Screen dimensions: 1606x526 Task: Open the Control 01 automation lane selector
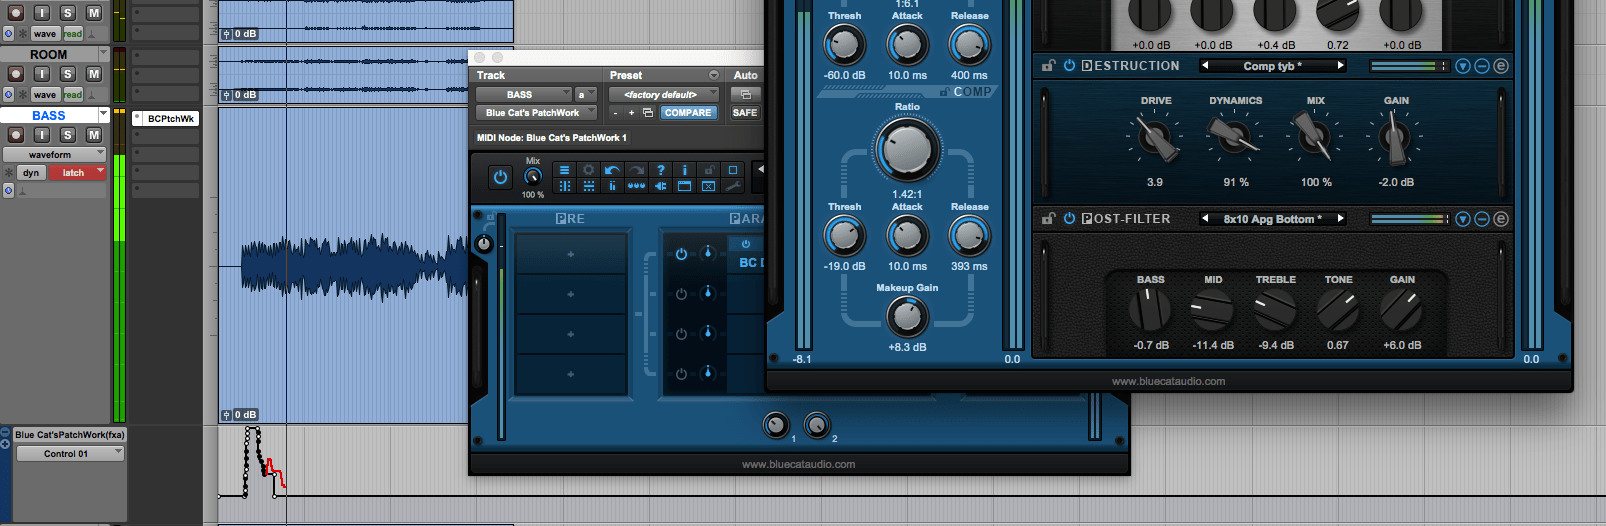click(69, 454)
